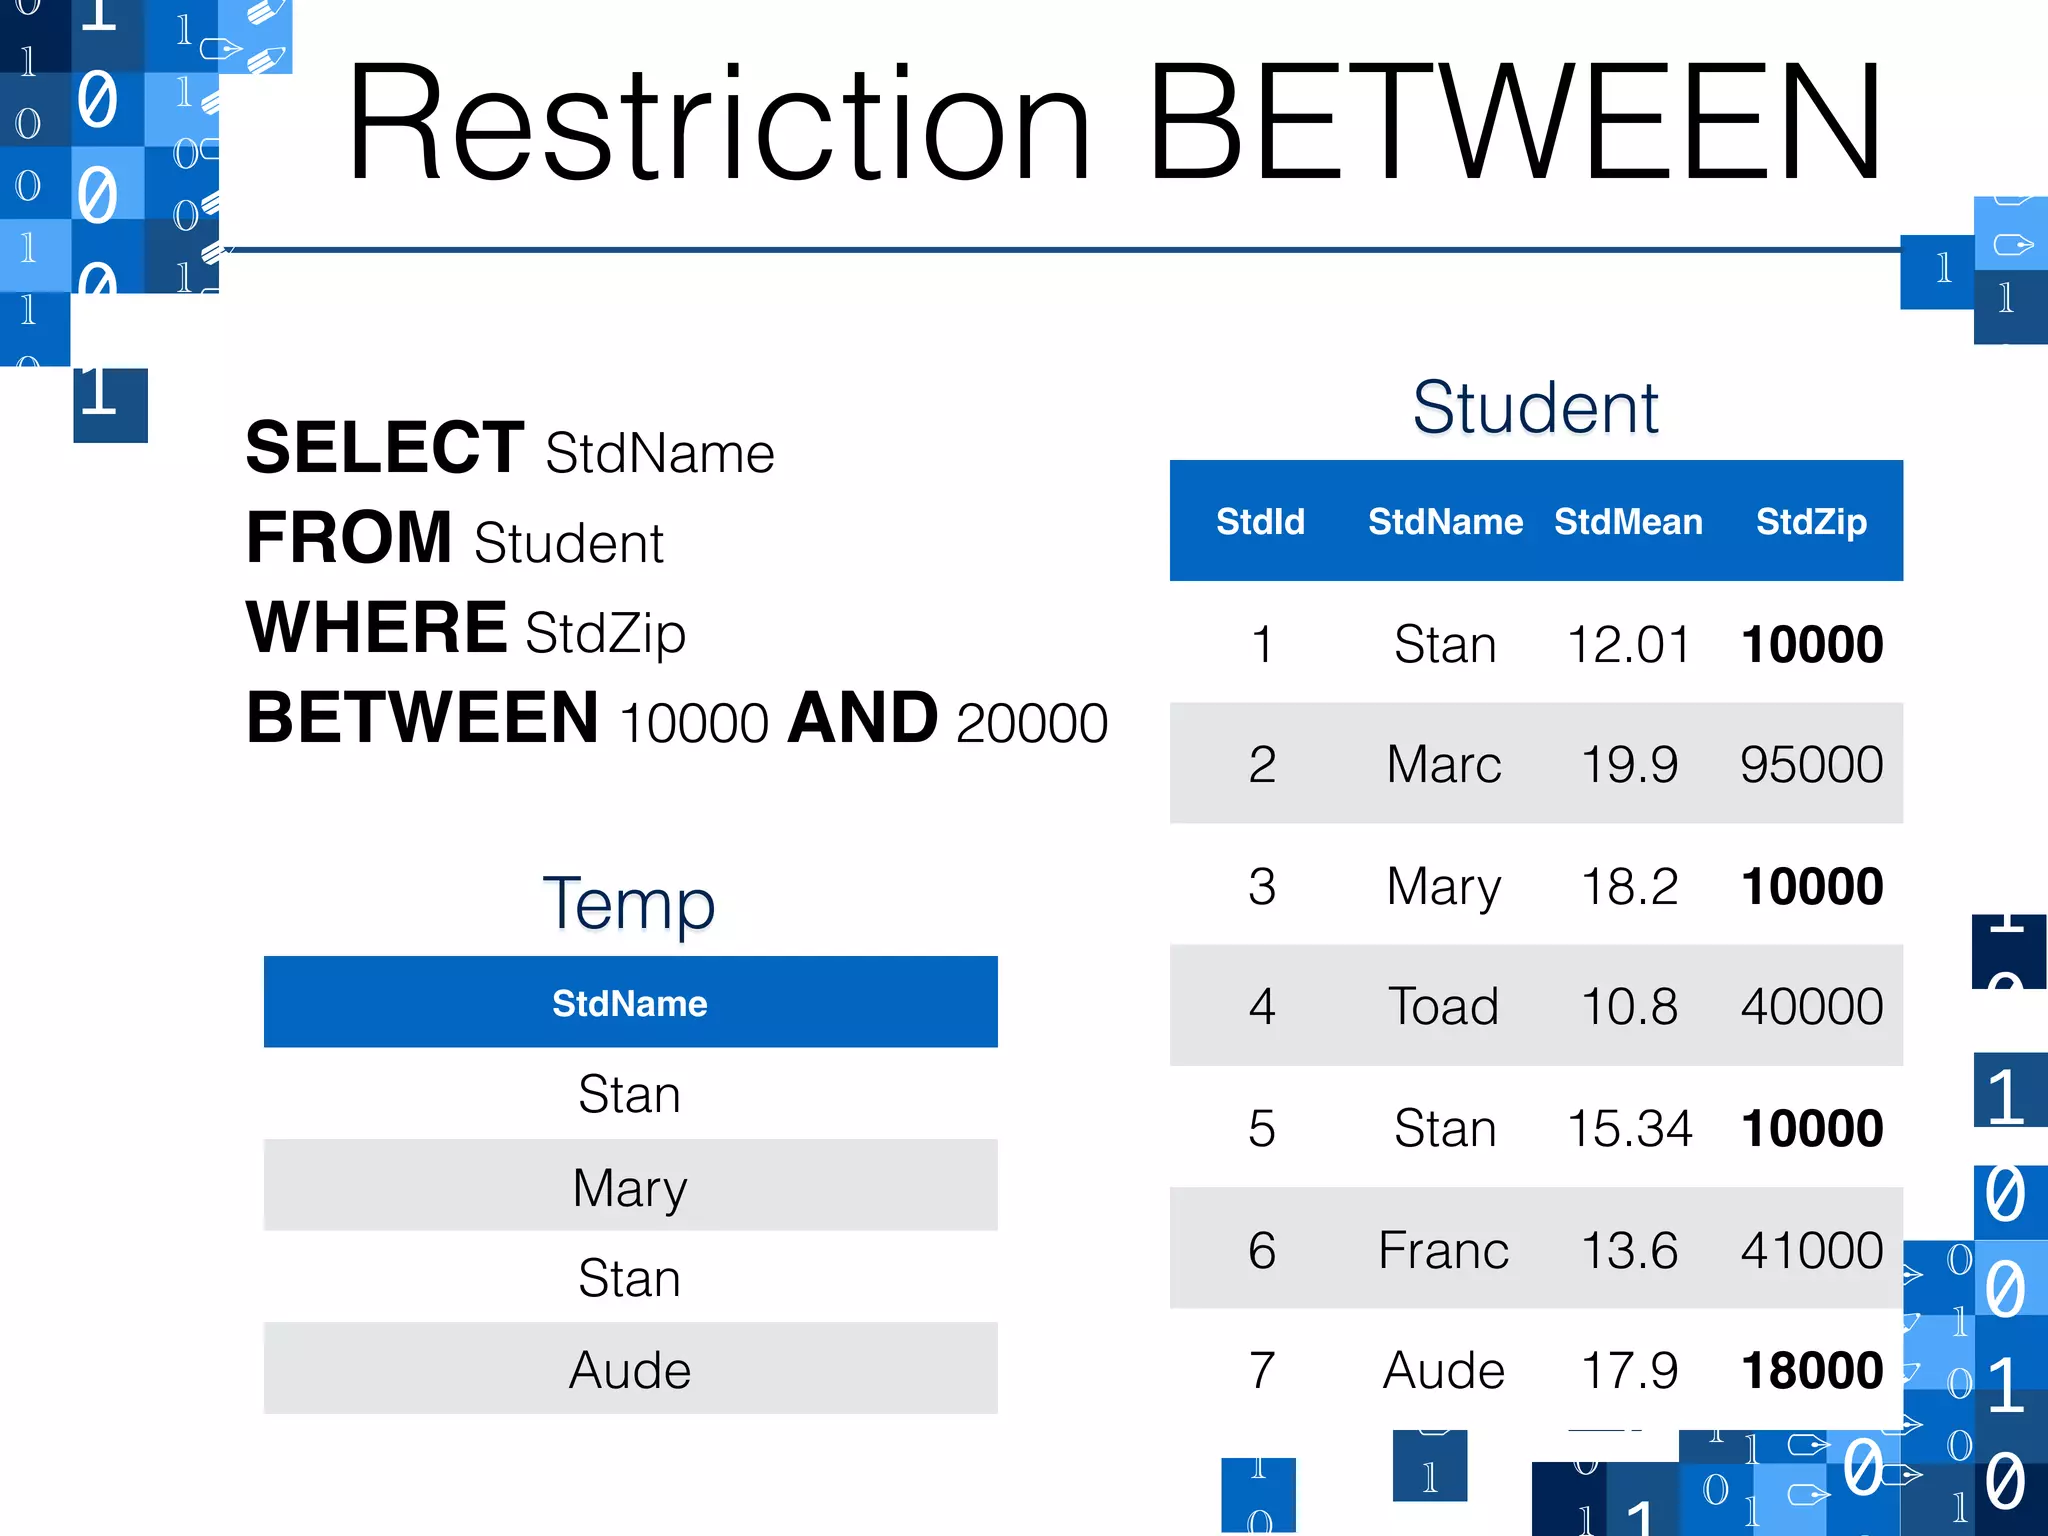Screen dimensions: 2048x1536
Task: Select the Toad cell in Student table
Action: pyautogui.click(x=1444, y=1007)
